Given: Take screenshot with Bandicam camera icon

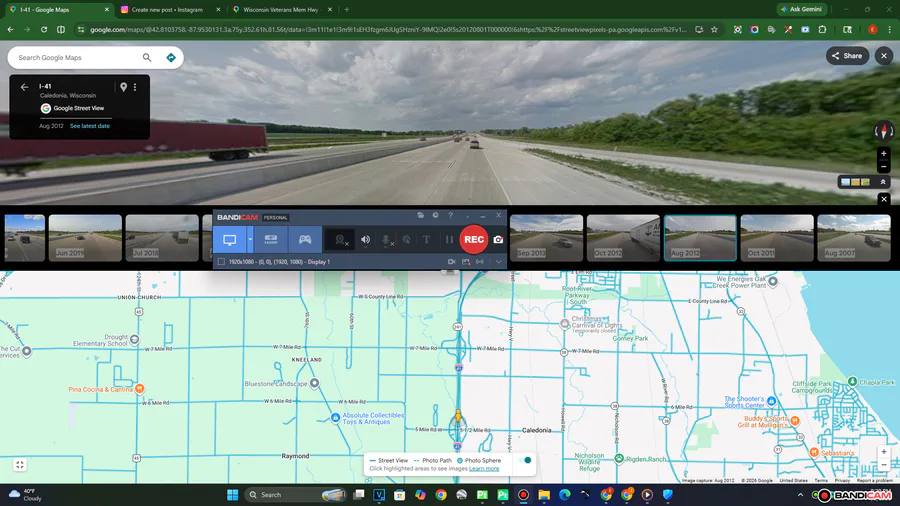Looking at the screenshot, I should [498, 240].
